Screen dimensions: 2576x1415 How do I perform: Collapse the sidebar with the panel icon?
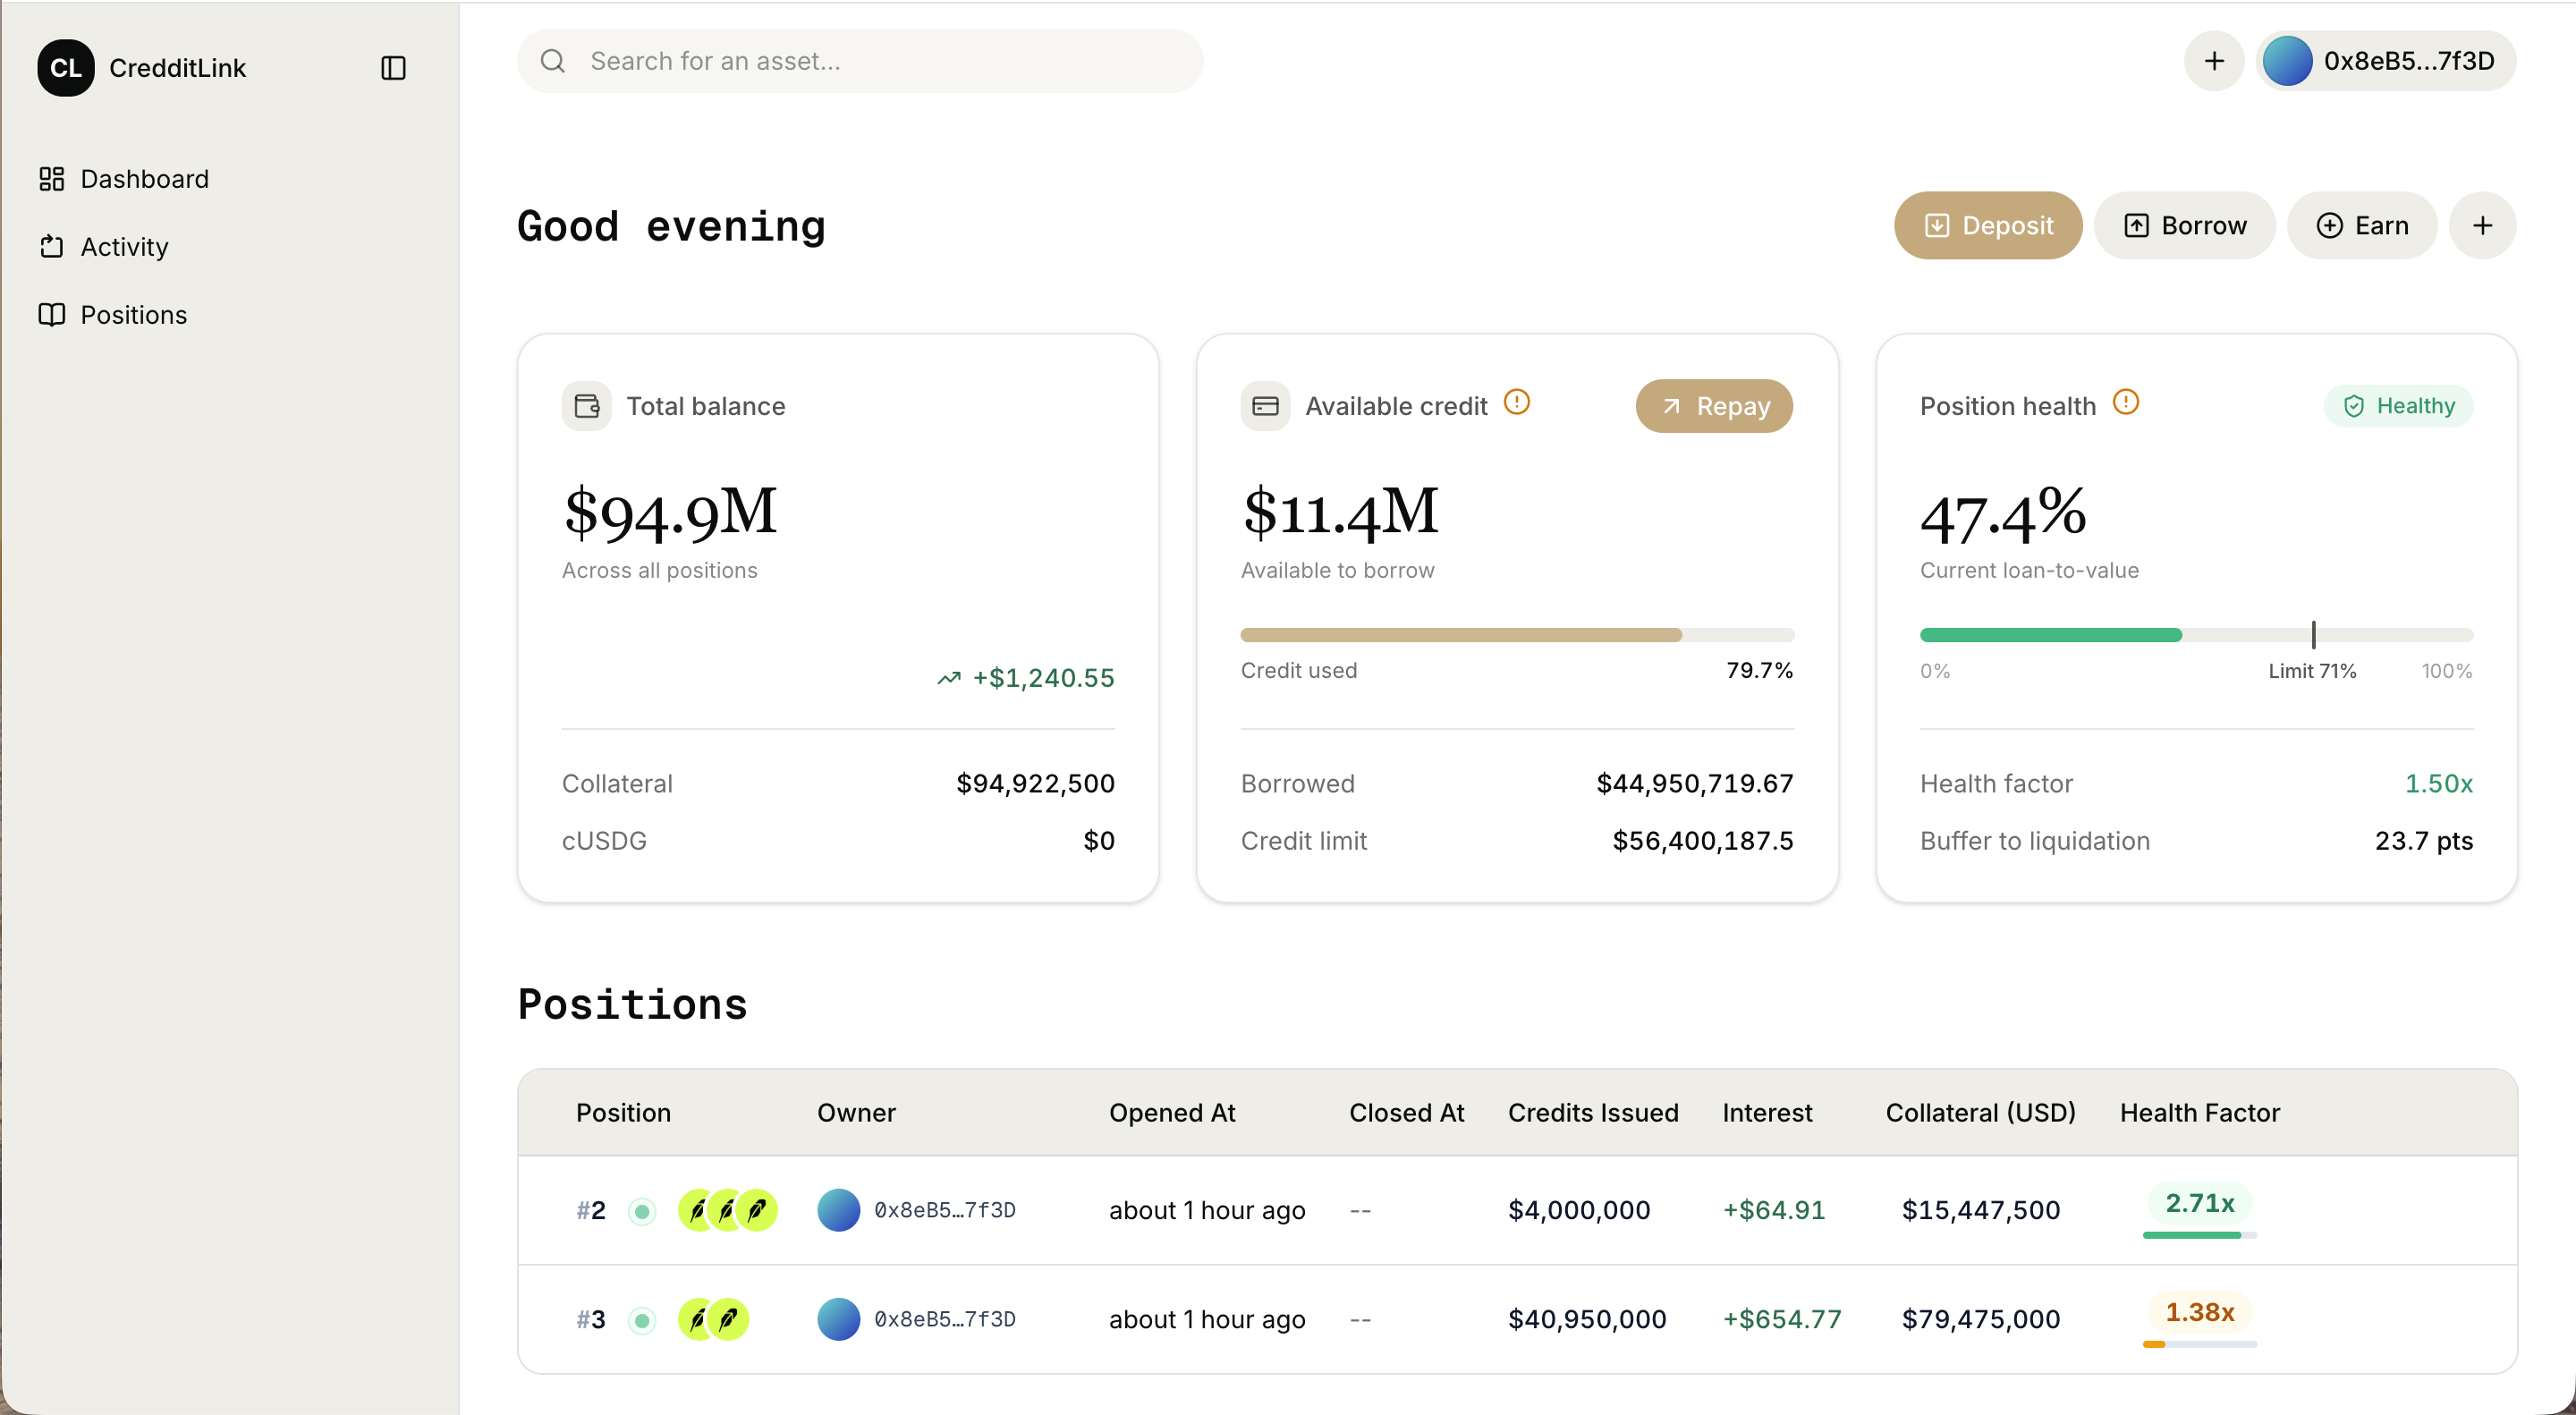pyautogui.click(x=393, y=68)
